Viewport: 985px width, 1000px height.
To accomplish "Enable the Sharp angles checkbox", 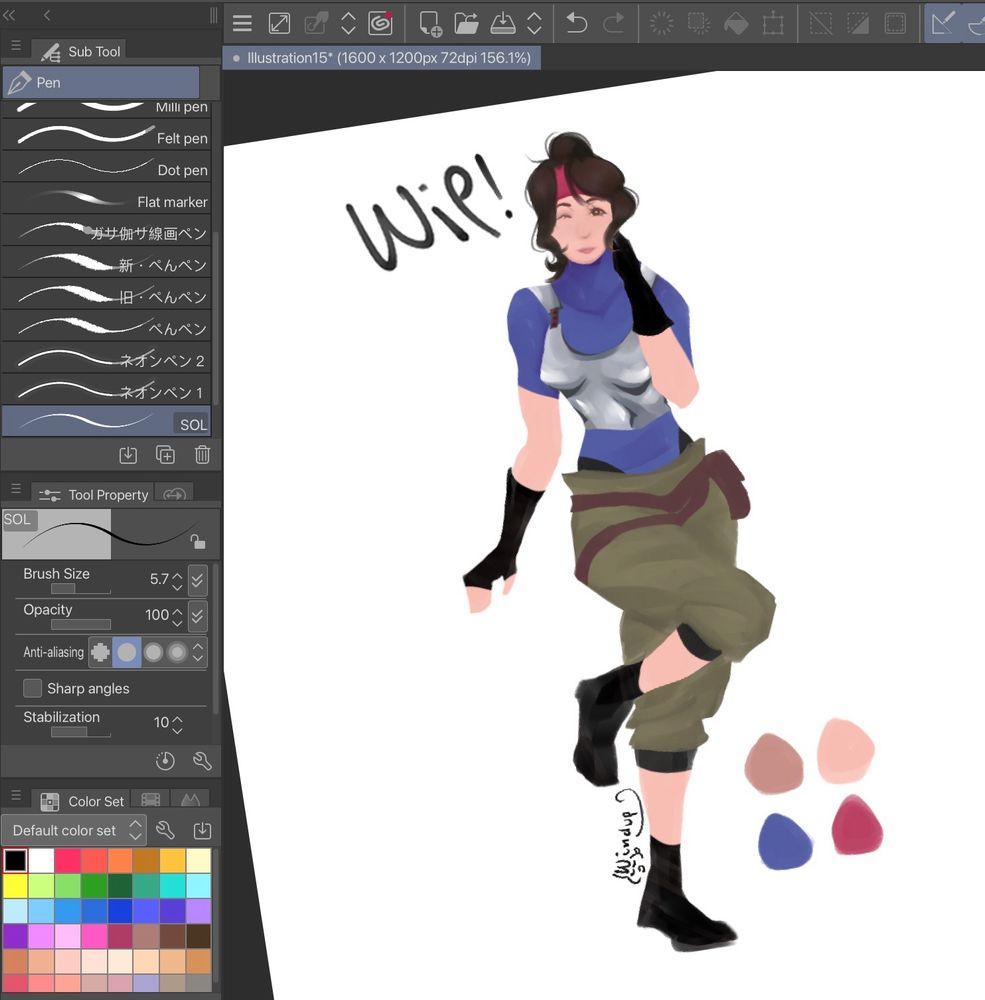I will (x=32, y=688).
